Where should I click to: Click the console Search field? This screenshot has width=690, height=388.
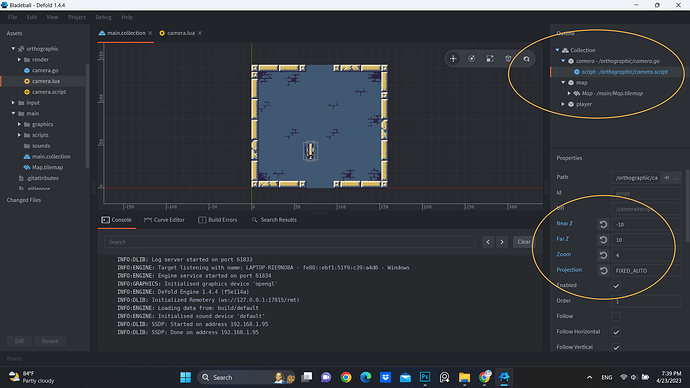point(290,242)
